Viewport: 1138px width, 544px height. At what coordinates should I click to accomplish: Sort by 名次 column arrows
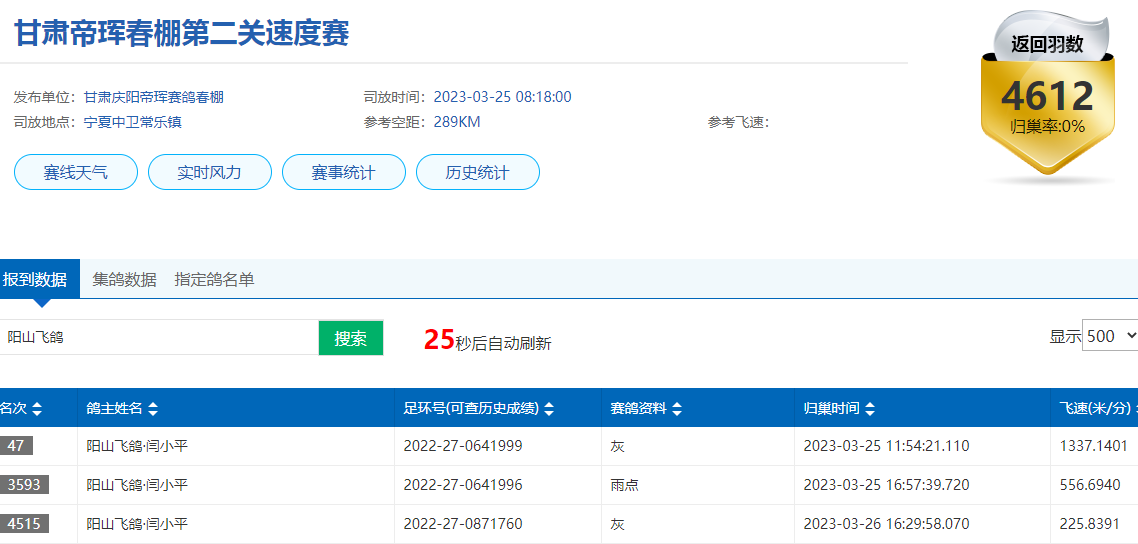37,409
